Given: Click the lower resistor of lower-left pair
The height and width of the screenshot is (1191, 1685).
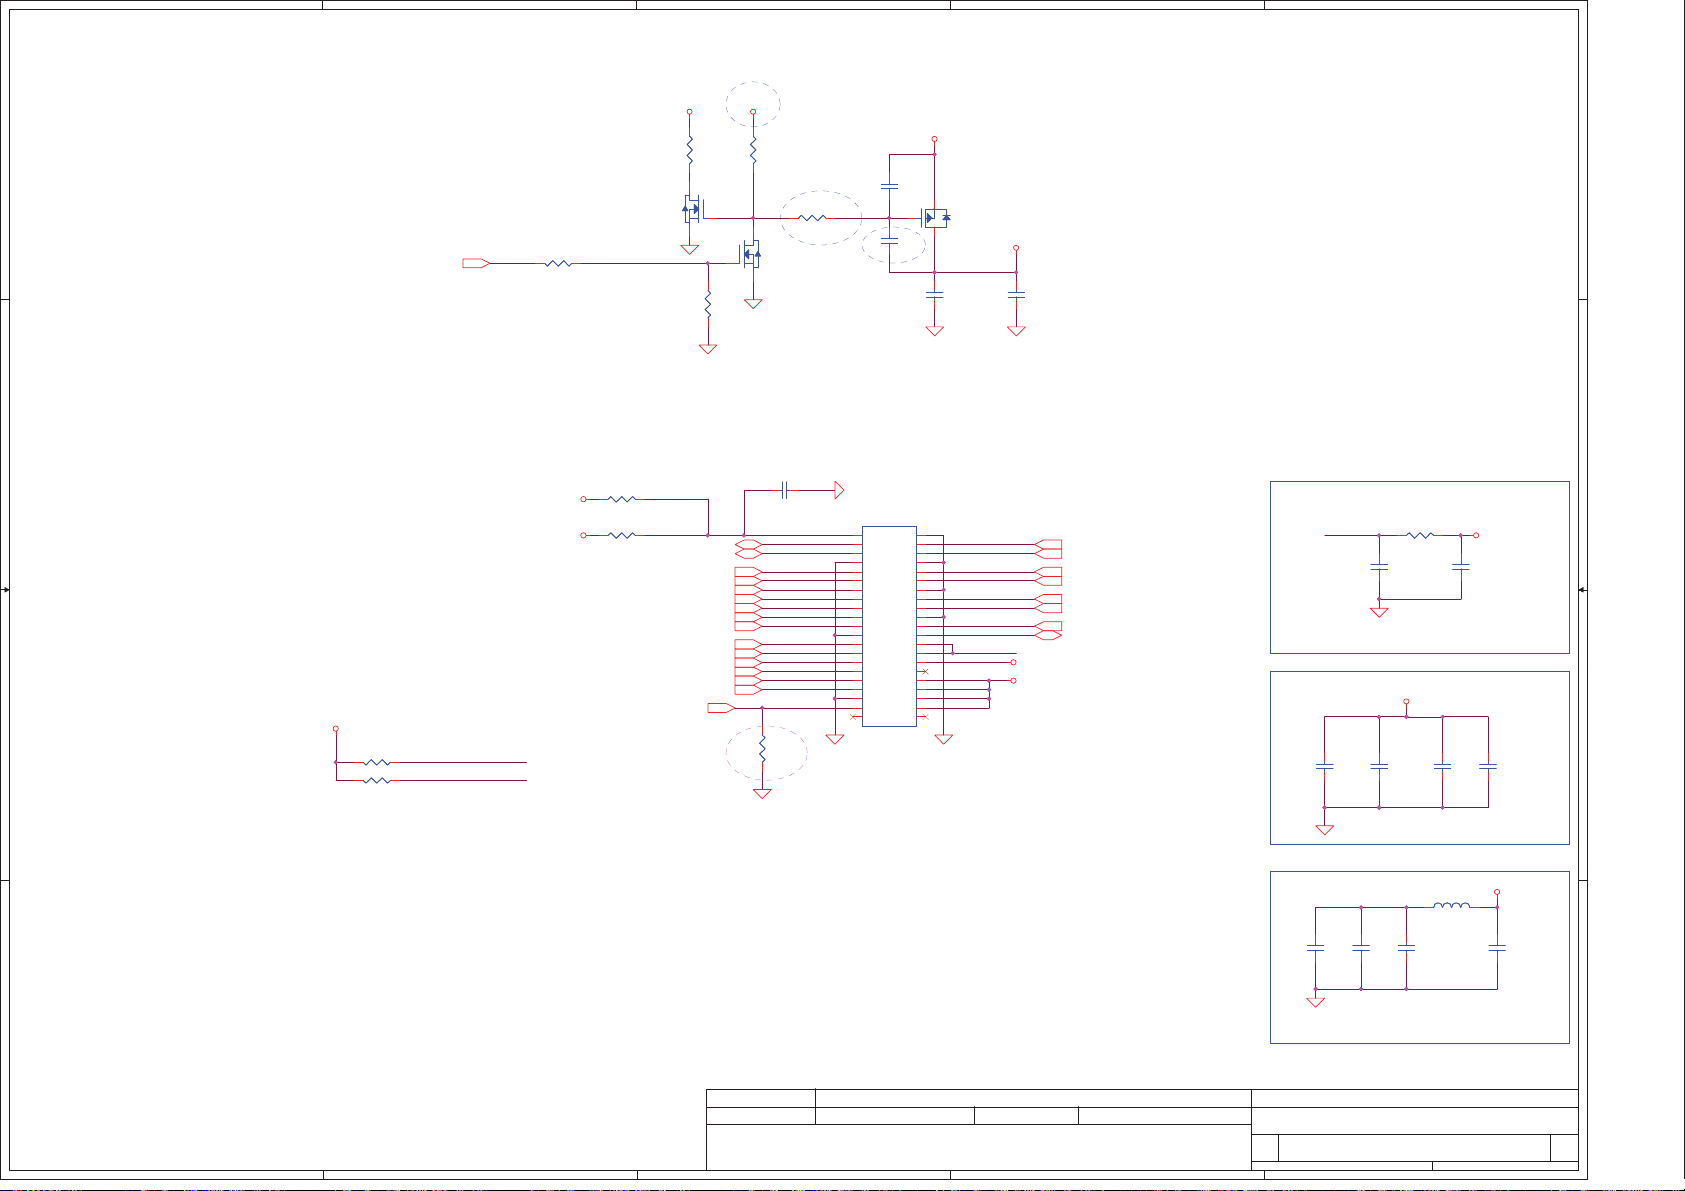Looking at the screenshot, I should coord(377,780).
